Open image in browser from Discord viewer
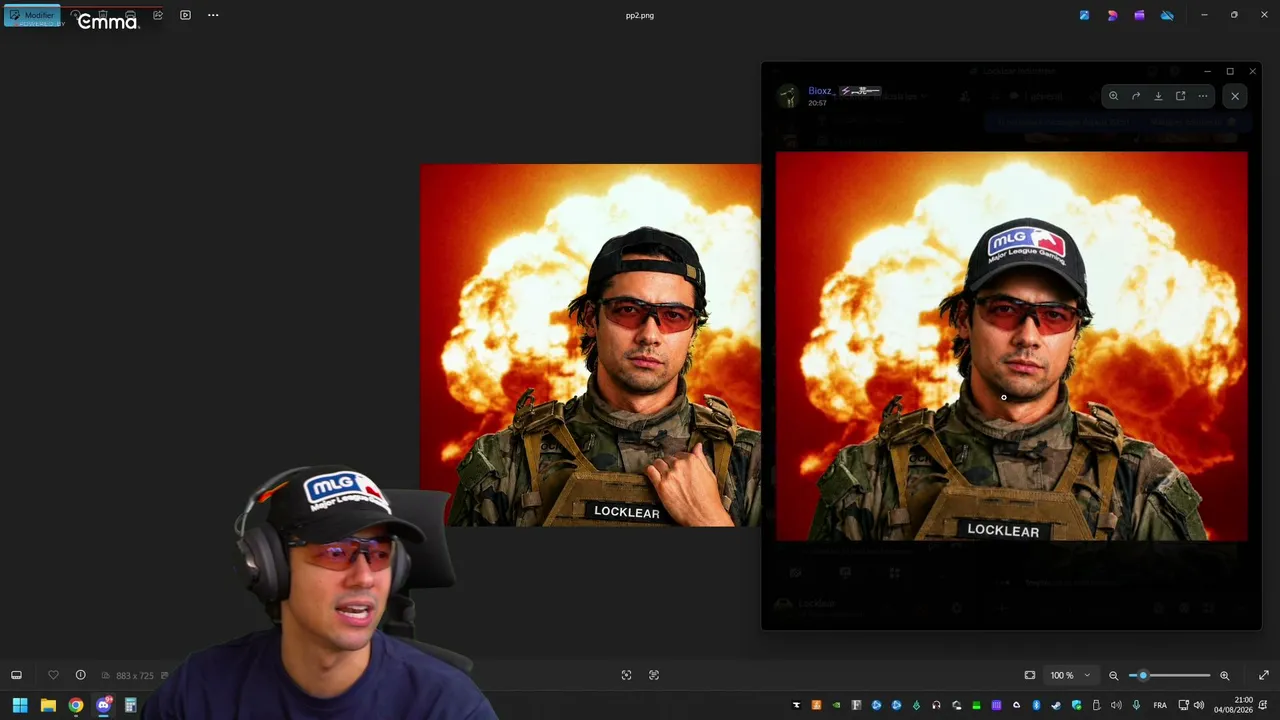This screenshot has width=1280, height=720. [1180, 96]
